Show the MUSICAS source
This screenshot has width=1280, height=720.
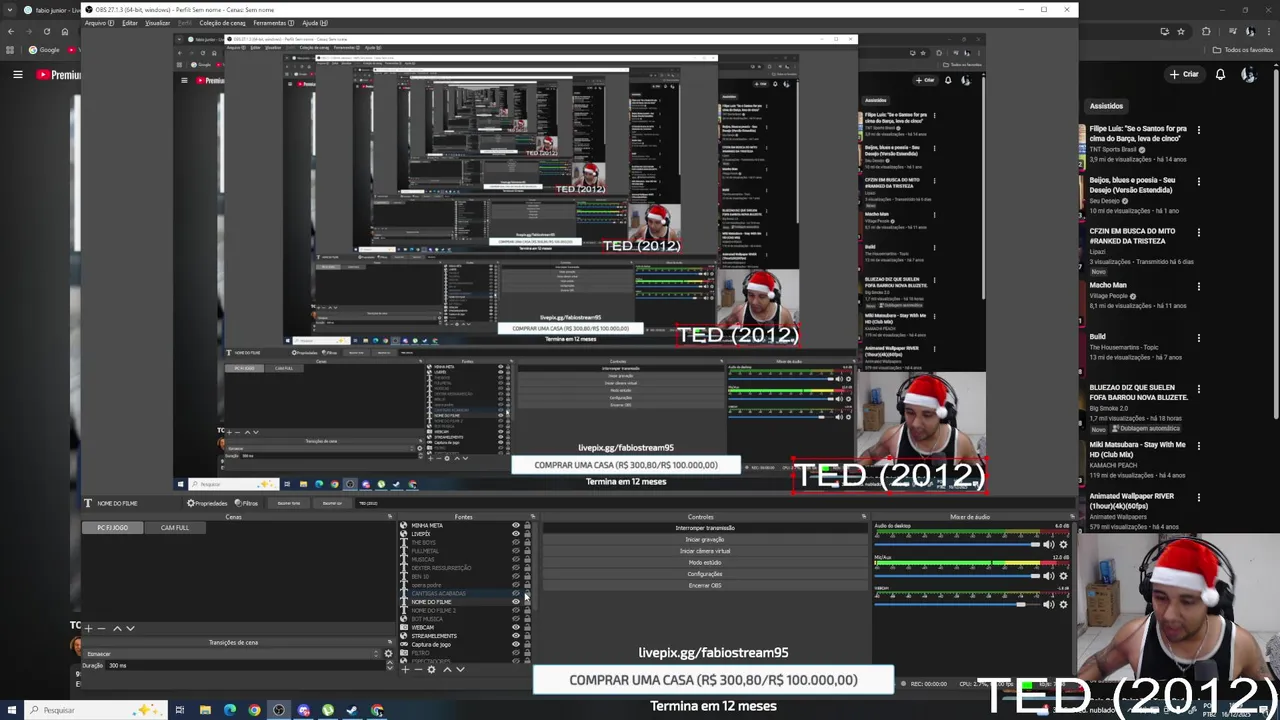tap(516, 559)
